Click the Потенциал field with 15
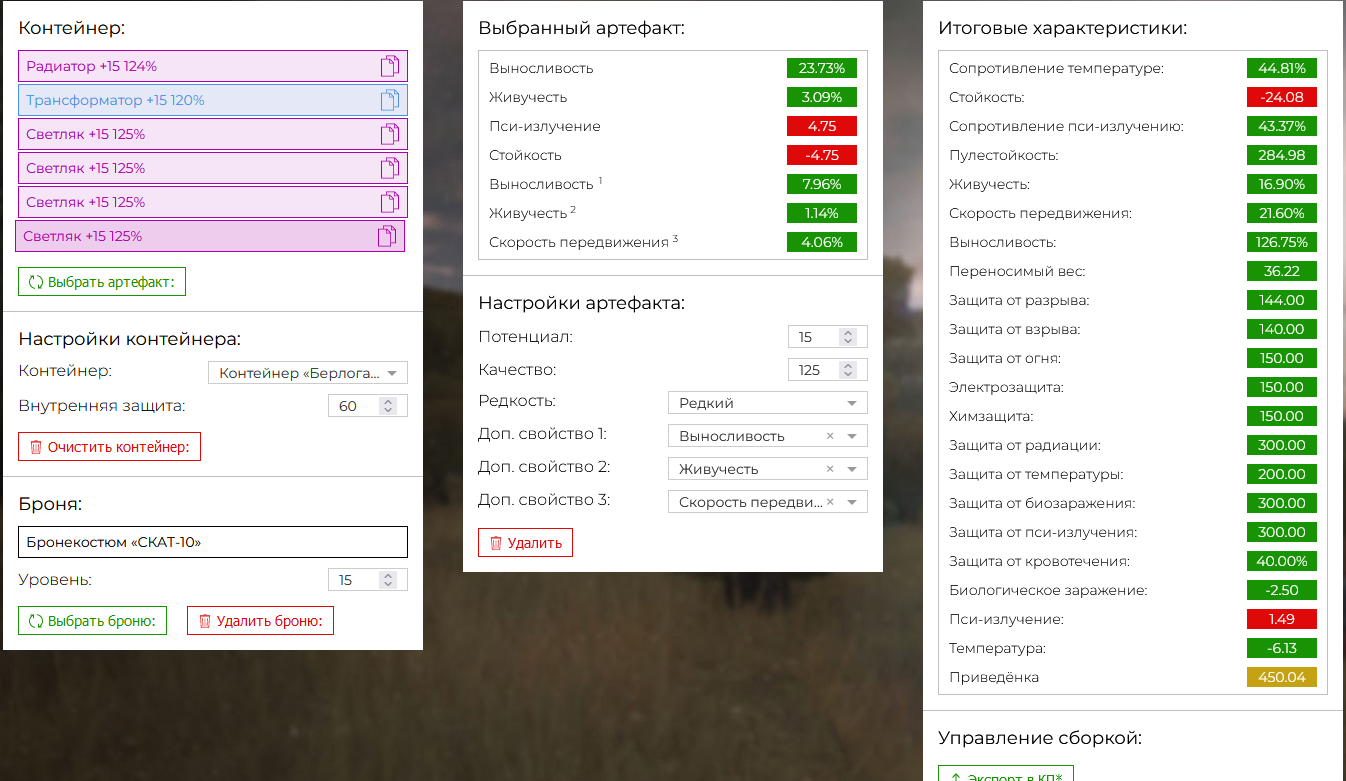1346x781 pixels. (x=828, y=337)
